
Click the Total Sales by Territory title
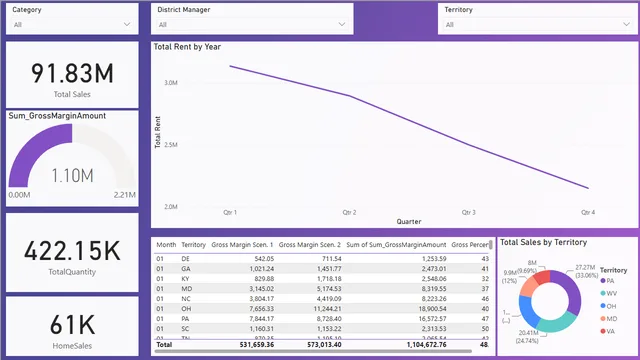click(x=543, y=242)
